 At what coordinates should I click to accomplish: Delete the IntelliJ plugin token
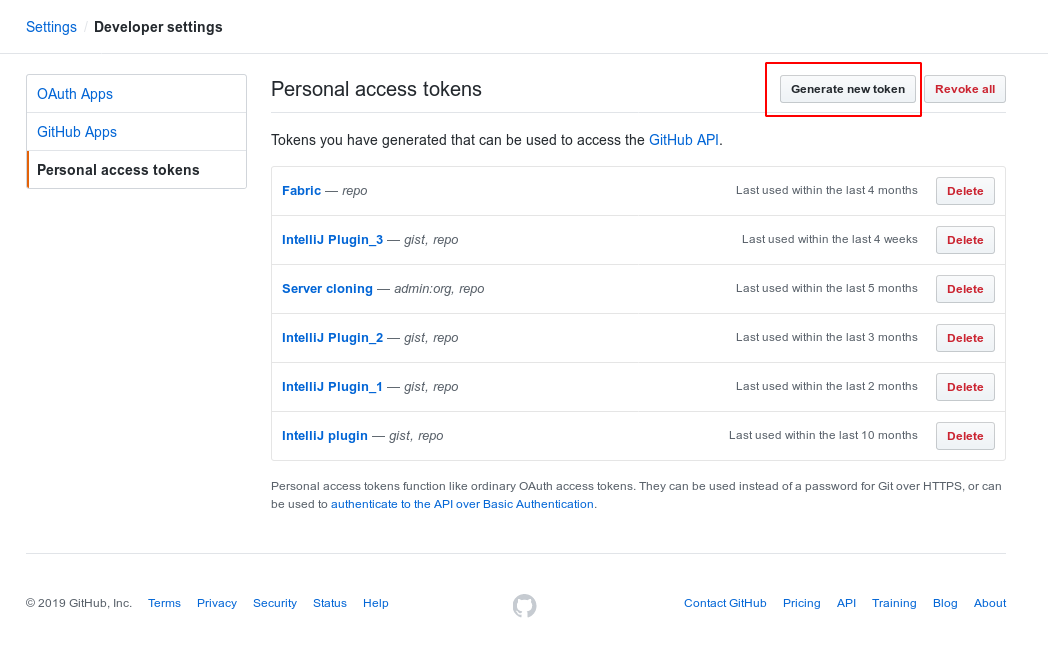(964, 436)
